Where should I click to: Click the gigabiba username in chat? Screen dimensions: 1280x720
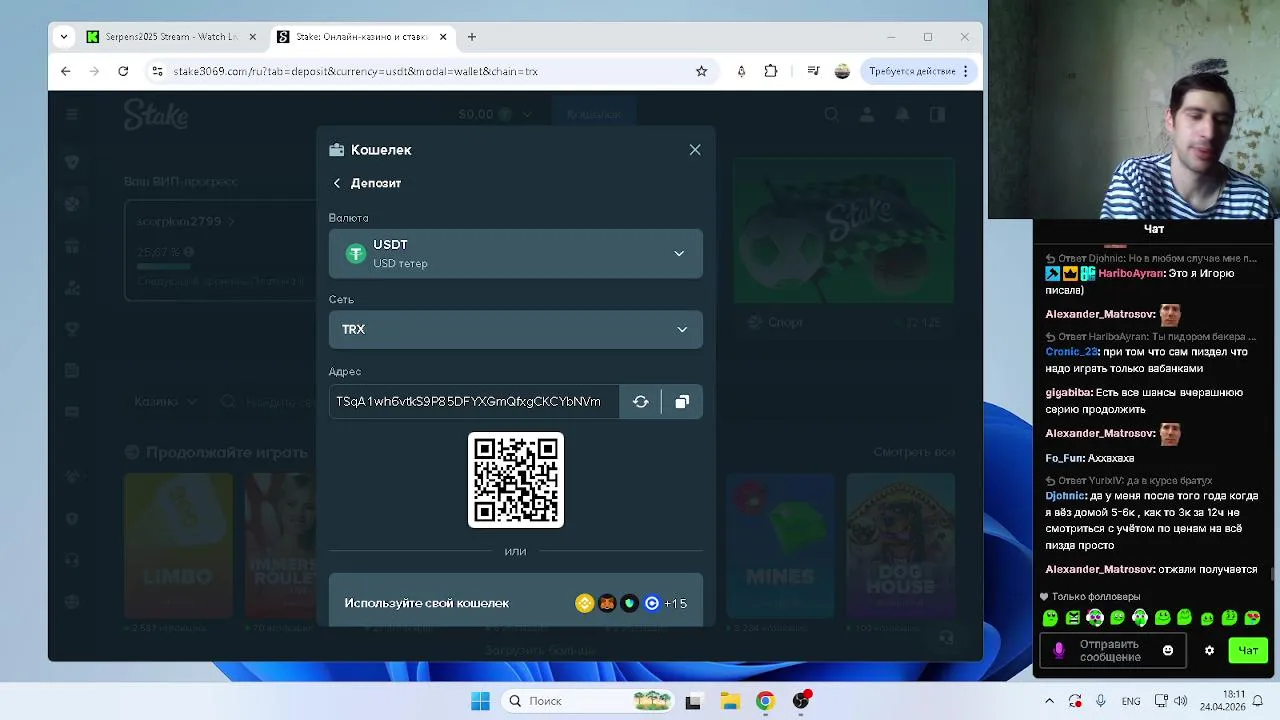(x=1068, y=393)
